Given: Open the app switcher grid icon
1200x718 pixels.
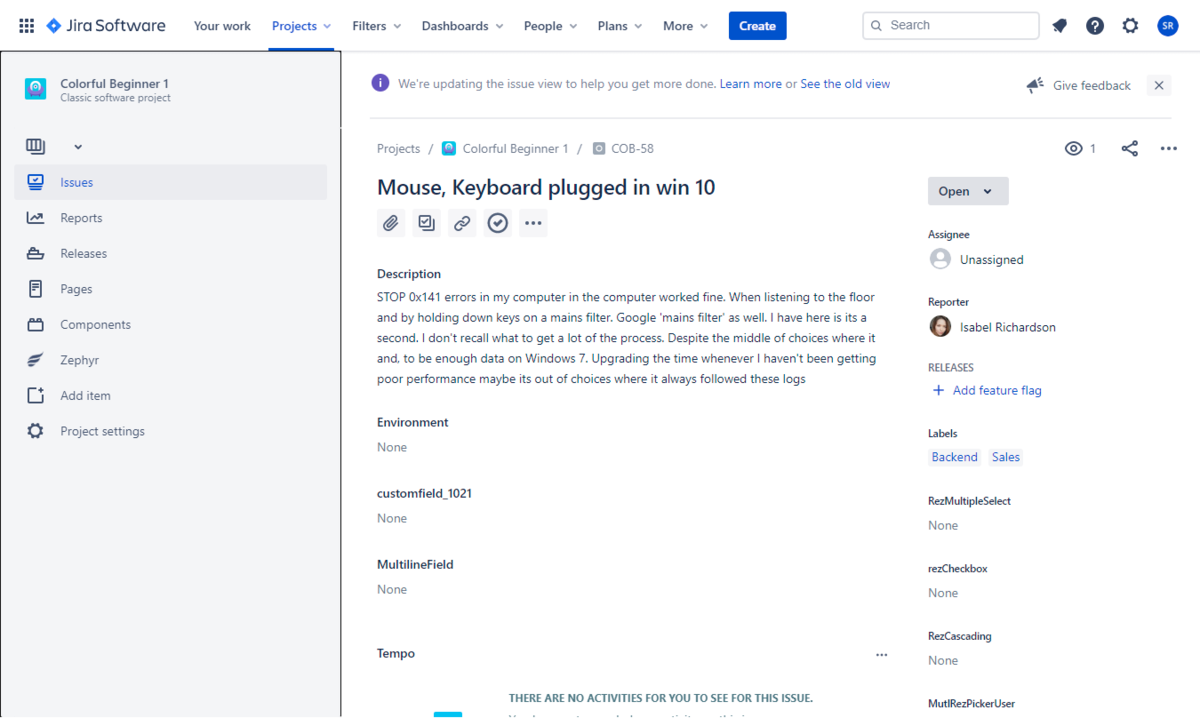Looking at the screenshot, I should pyautogui.click(x=27, y=26).
